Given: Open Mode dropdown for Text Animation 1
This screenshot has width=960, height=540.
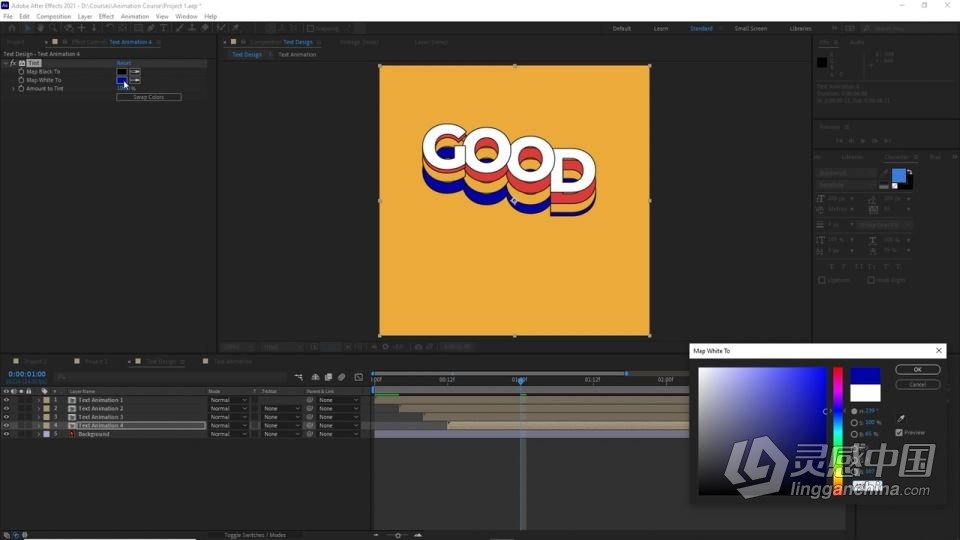Looking at the screenshot, I should [228, 400].
